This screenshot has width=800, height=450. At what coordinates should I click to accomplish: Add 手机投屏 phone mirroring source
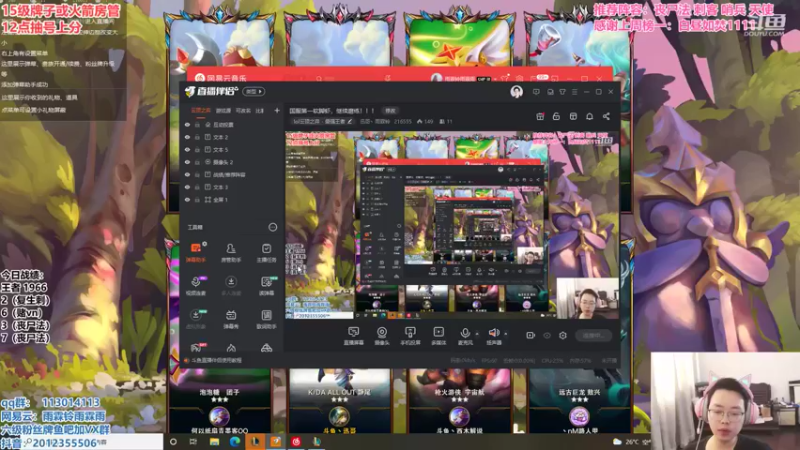(410, 336)
